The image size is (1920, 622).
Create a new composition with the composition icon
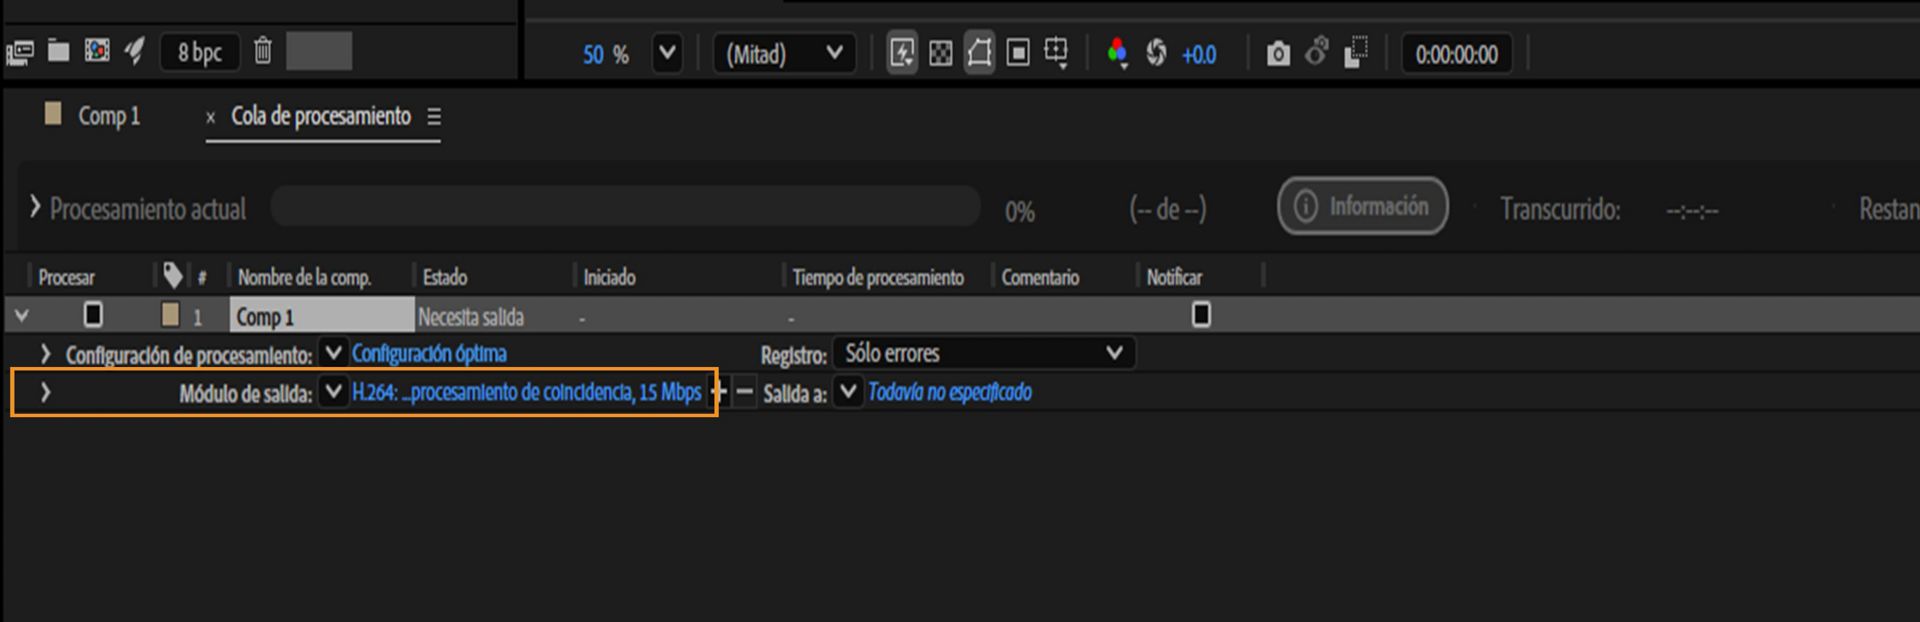[x=97, y=51]
